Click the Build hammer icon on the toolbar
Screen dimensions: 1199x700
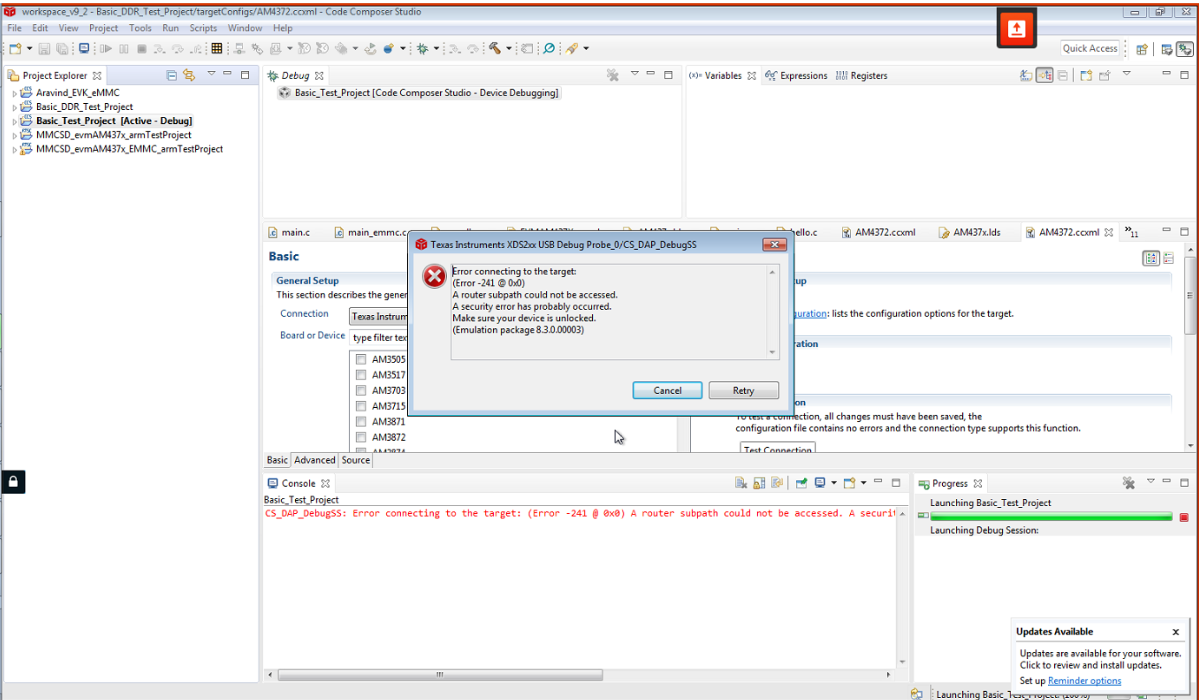(x=494, y=48)
